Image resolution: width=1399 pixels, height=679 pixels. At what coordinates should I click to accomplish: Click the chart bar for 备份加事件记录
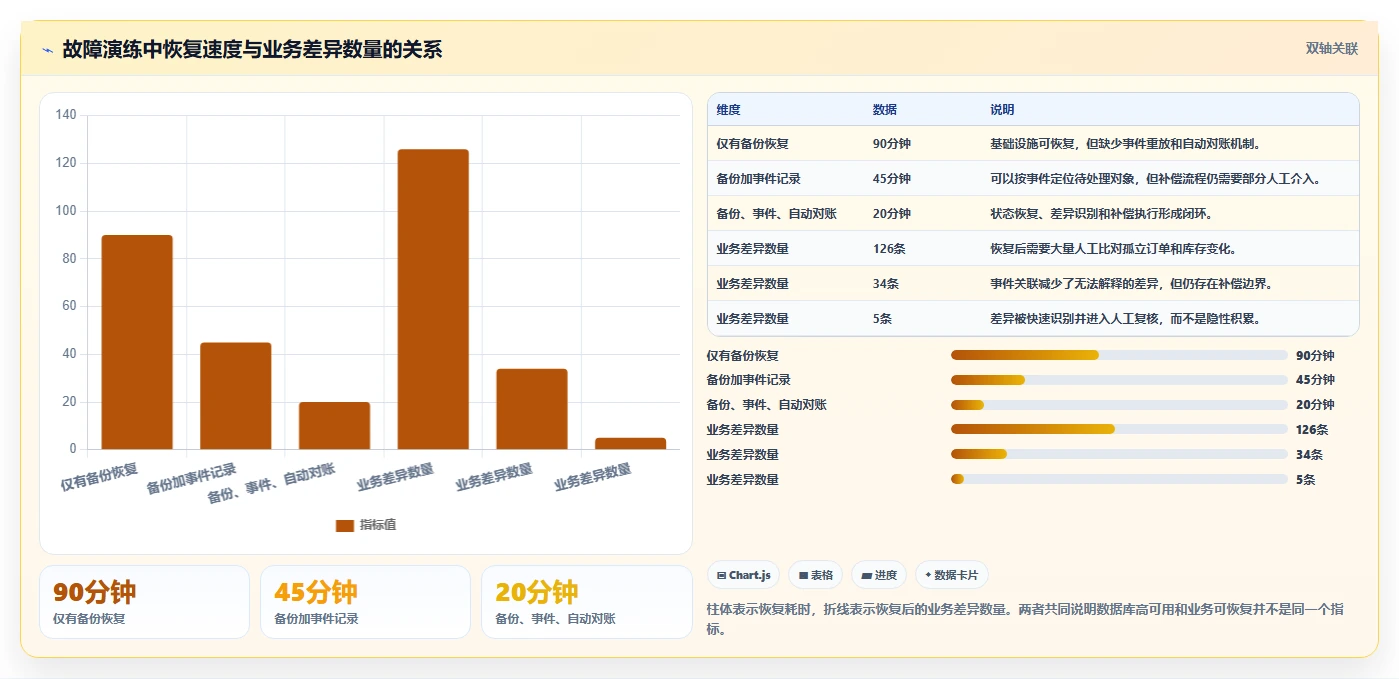236,396
